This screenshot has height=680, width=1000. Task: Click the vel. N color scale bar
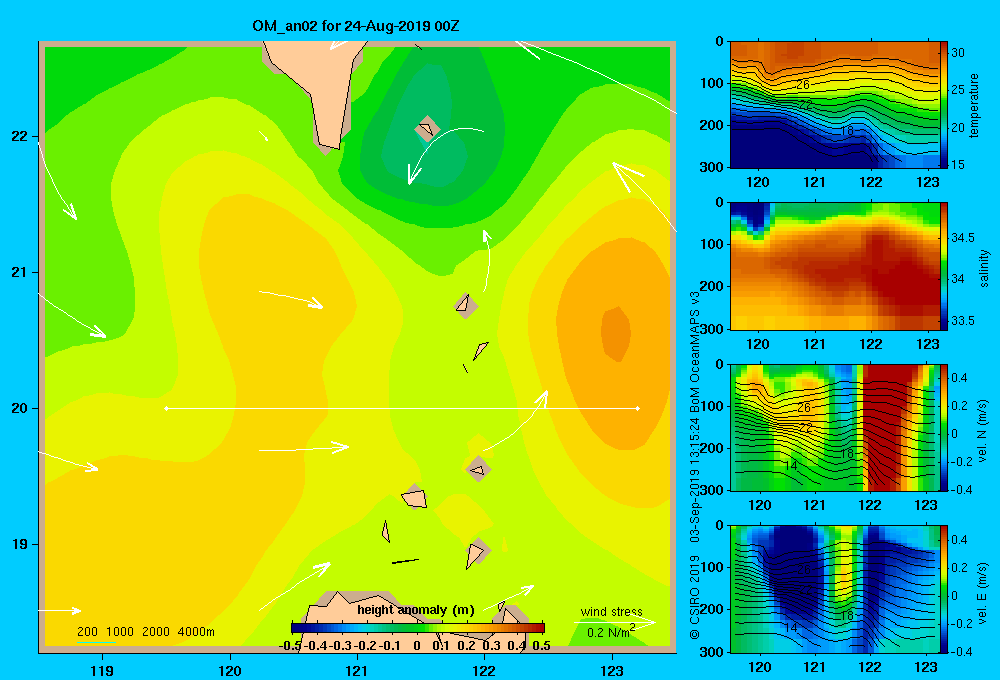[x=944, y=427]
